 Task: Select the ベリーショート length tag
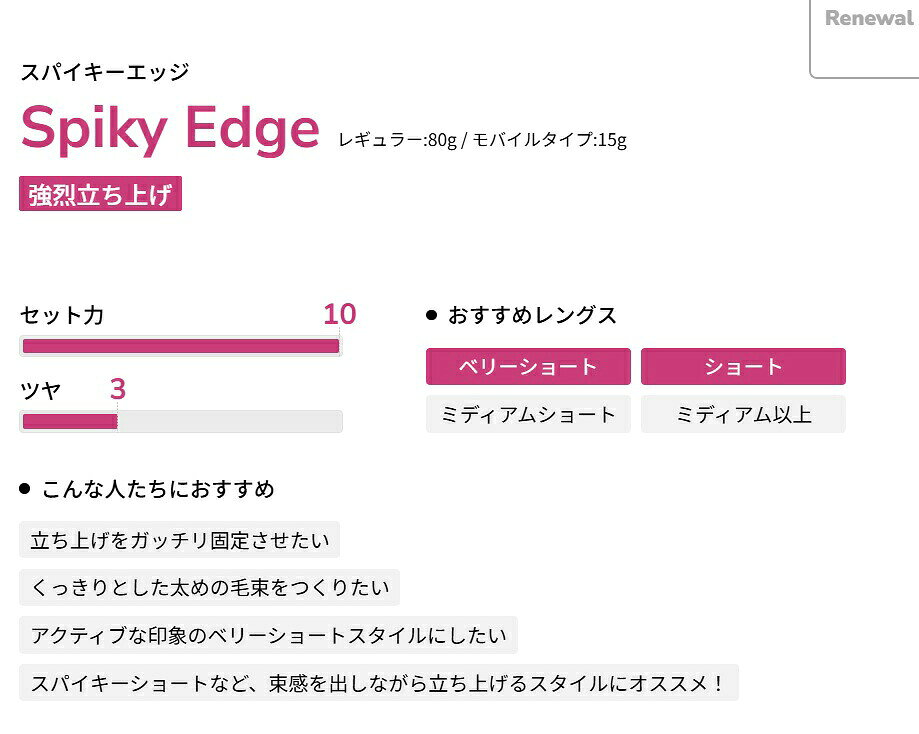pyautogui.click(x=528, y=366)
